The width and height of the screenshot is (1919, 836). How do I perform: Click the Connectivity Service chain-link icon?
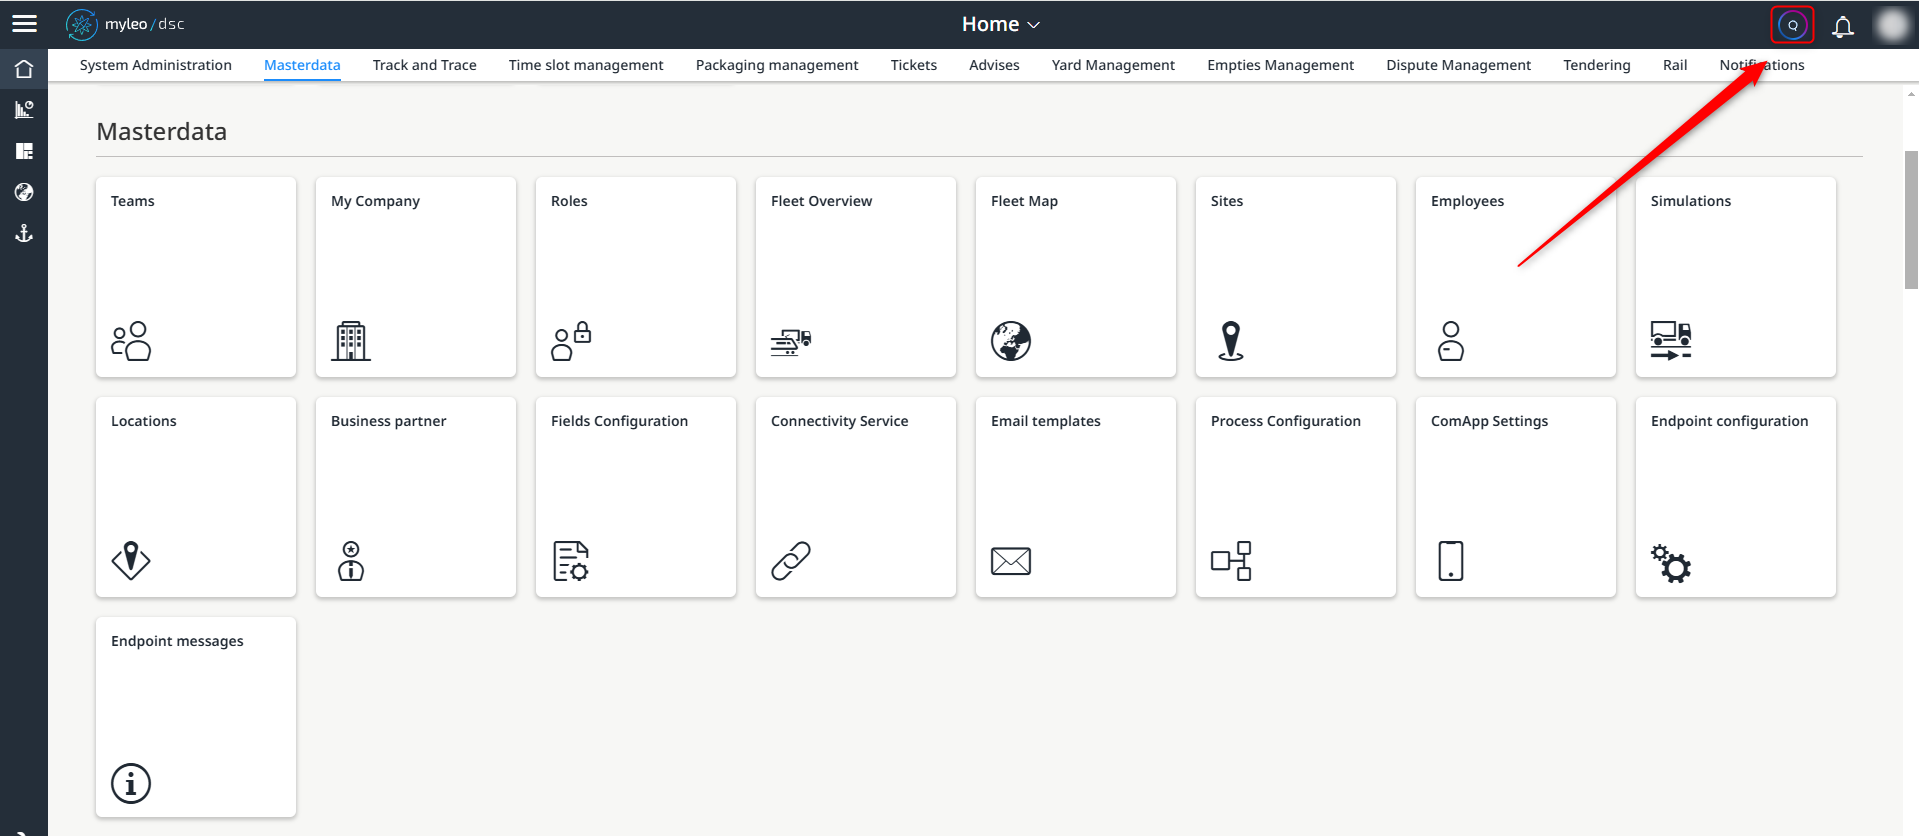click(x=791, y=561)
